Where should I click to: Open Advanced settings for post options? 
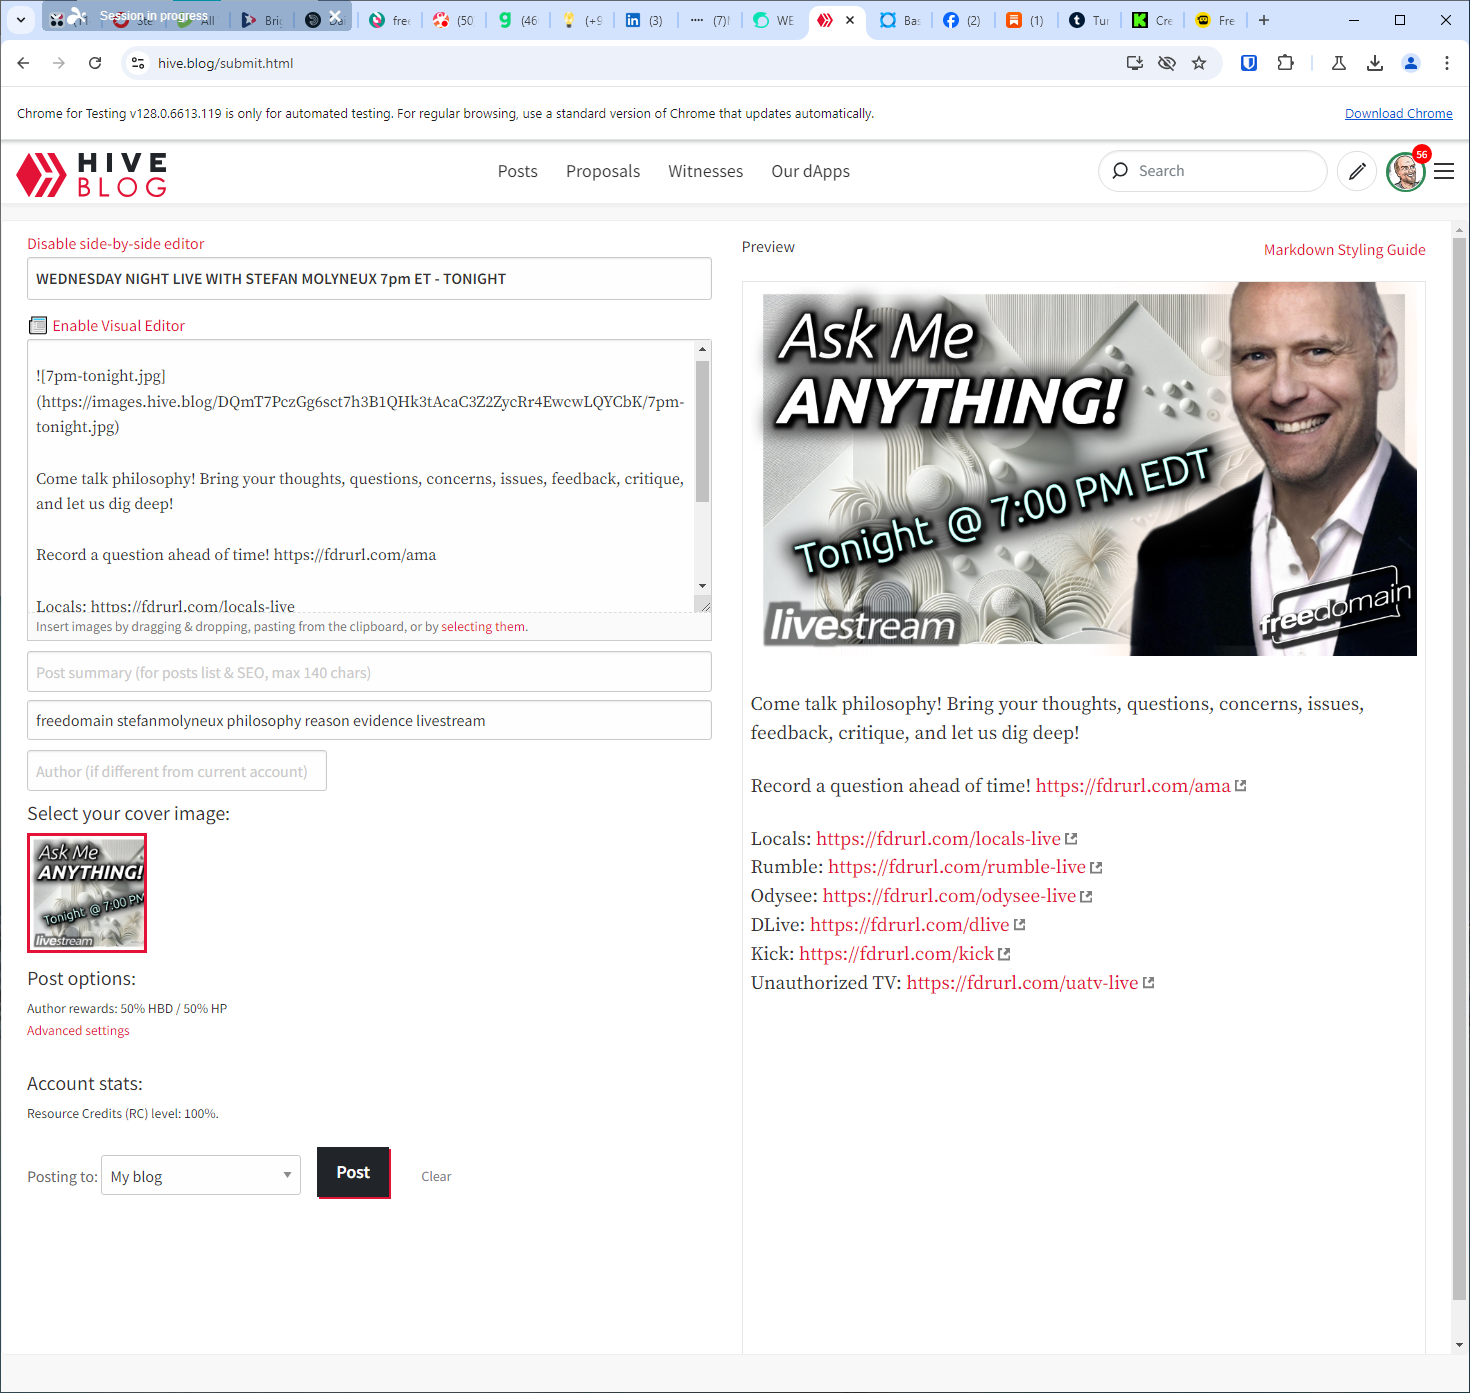(78, 1031)
